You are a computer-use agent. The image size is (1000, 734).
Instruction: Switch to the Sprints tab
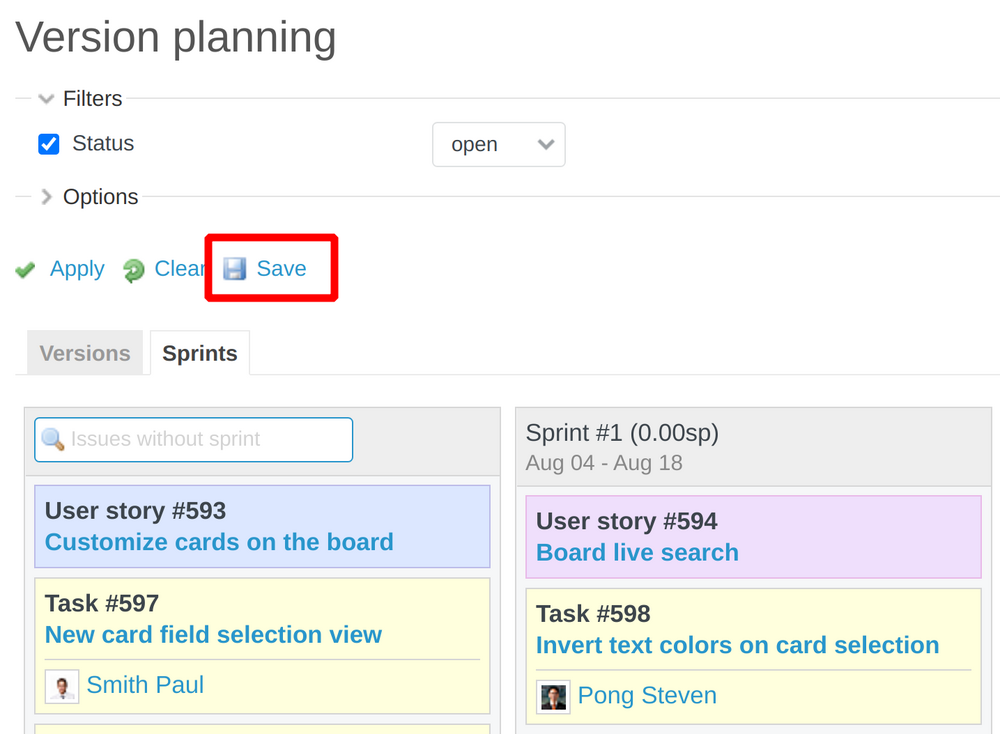coord(199,352)
